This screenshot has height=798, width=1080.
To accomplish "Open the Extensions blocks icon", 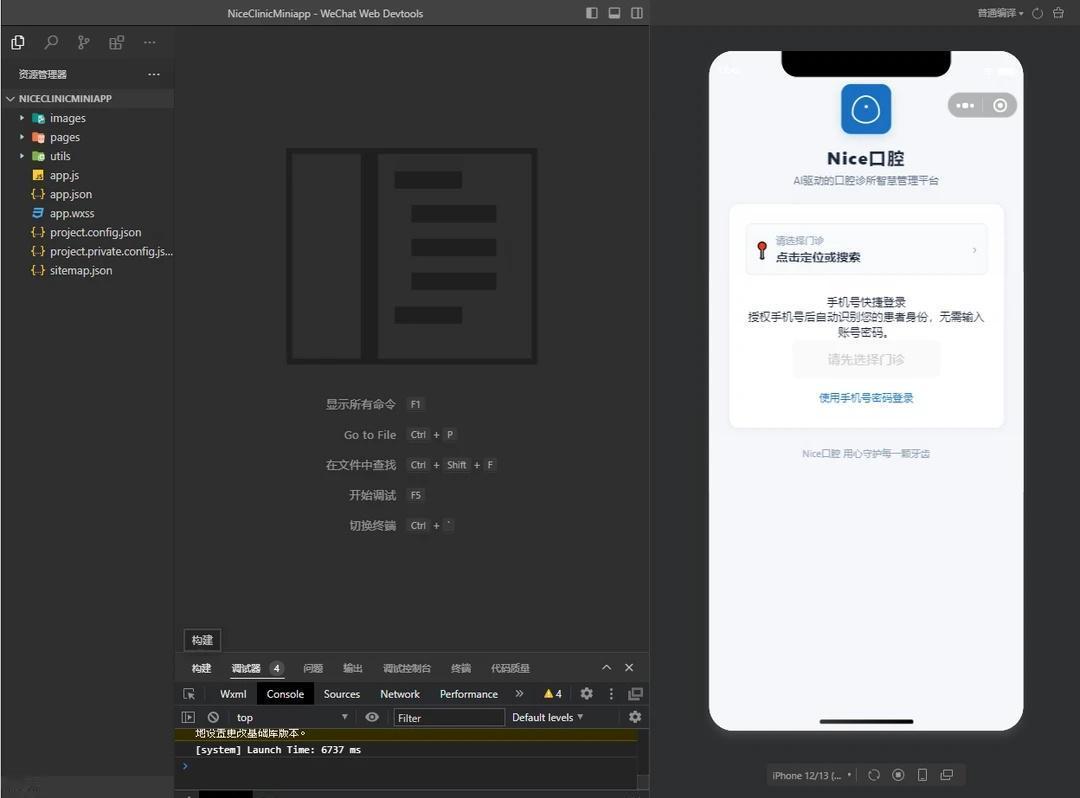I will pyautogui.click(x=116, y=43).
